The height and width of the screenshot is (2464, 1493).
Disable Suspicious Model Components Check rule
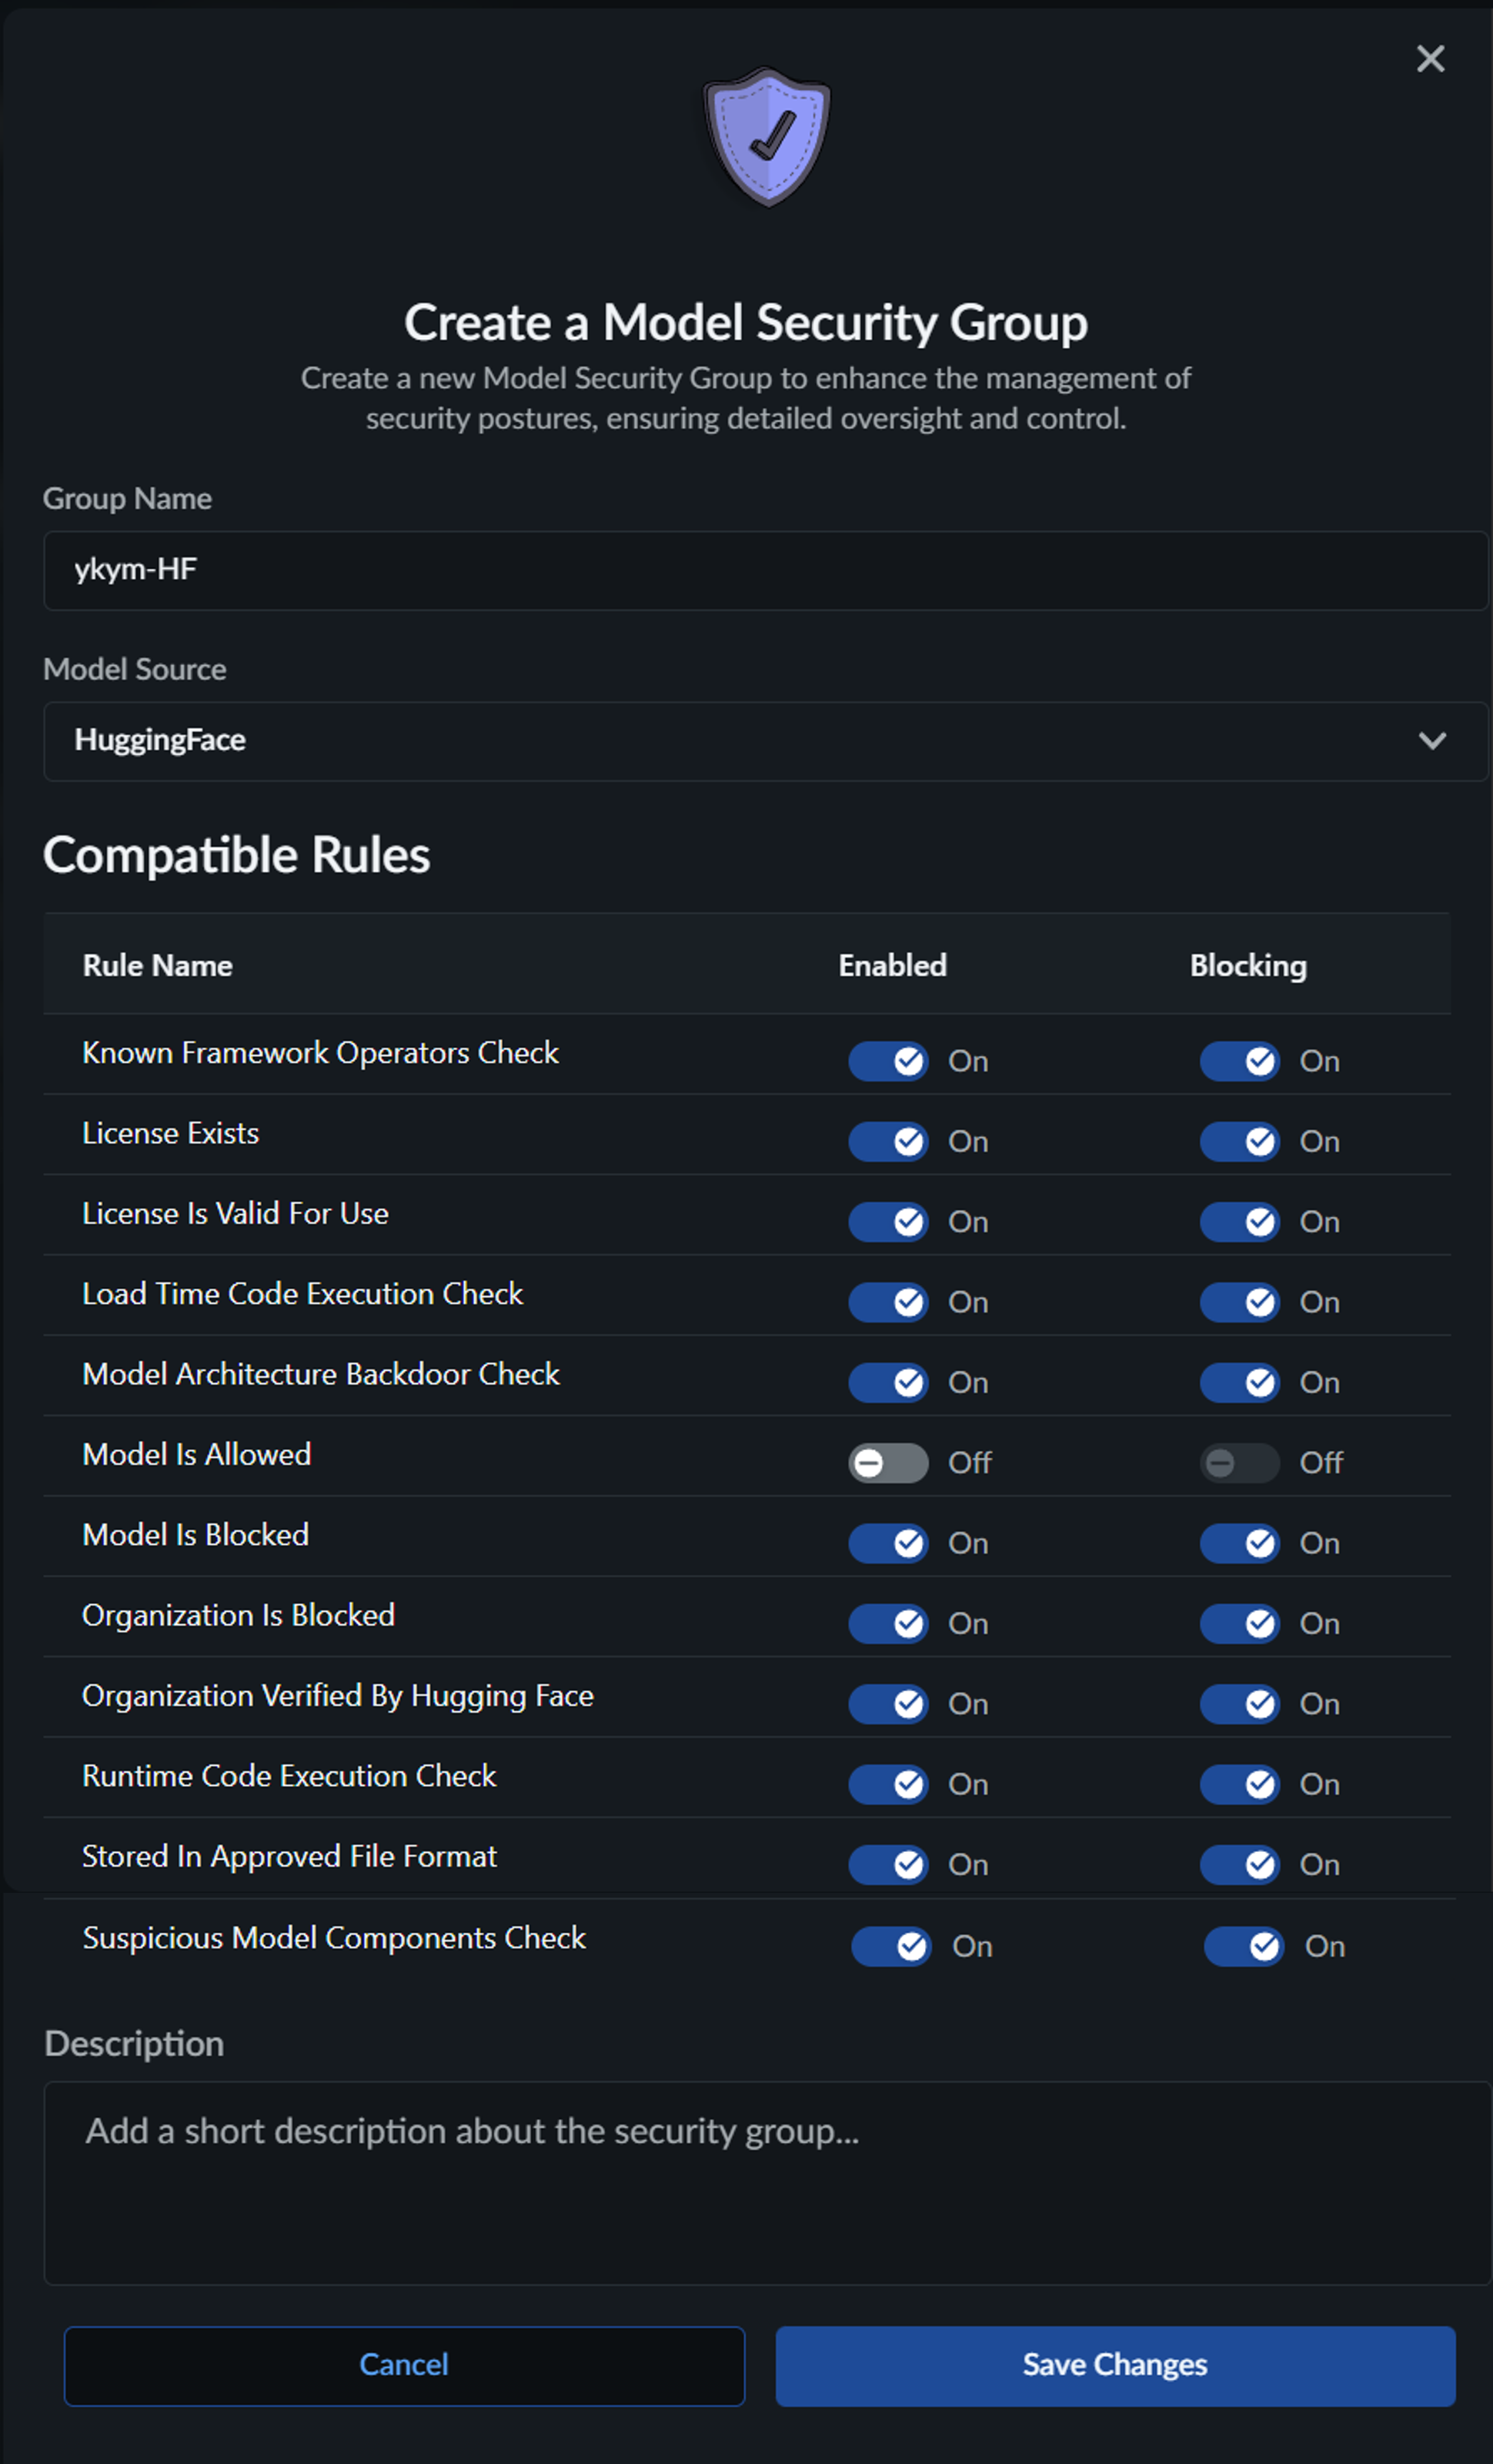891,1946
